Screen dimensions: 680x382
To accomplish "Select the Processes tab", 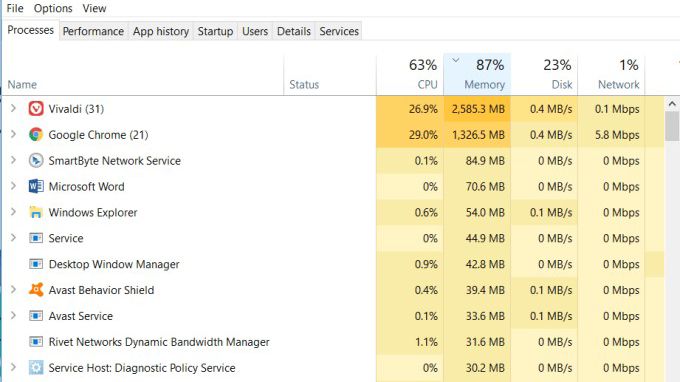I will point(31,30).
